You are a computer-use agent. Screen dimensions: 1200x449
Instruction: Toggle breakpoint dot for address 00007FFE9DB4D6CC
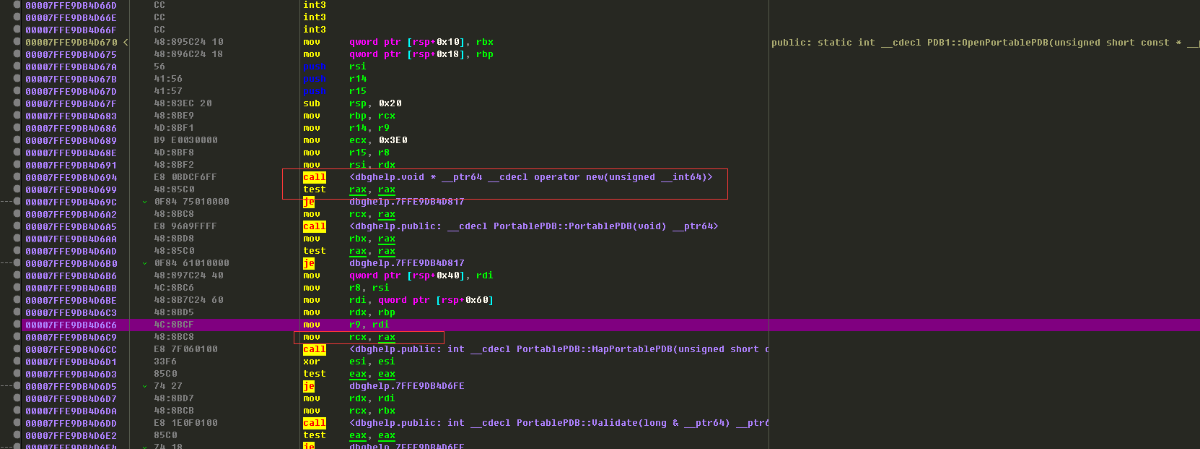tap(18, 349)
